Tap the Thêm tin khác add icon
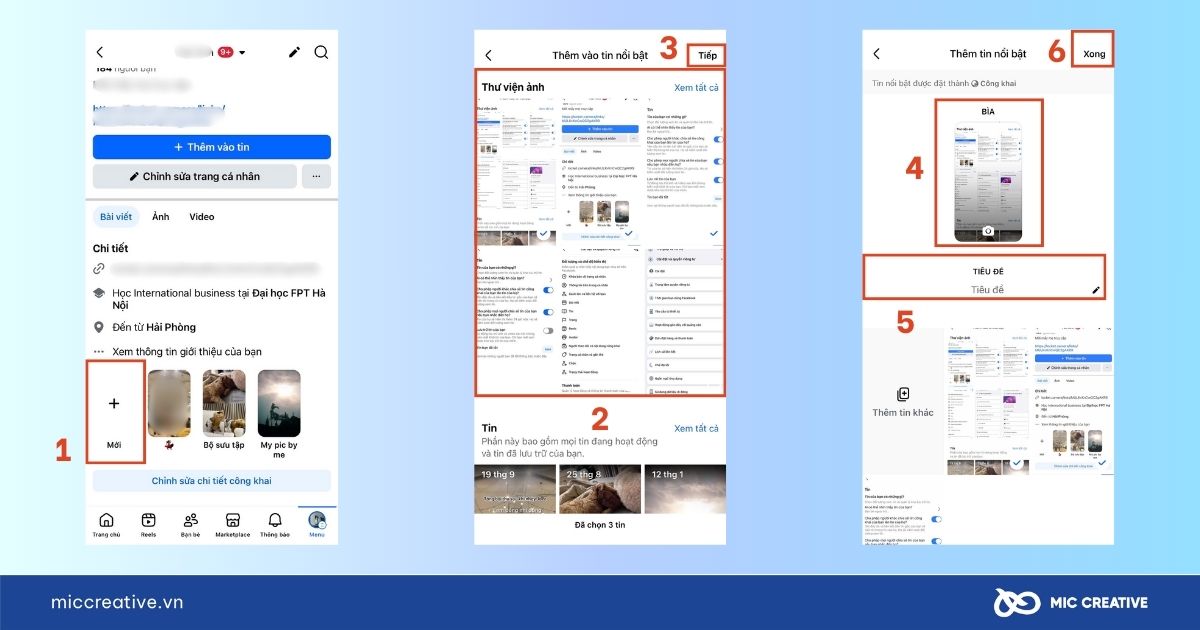The width and height of the screenshot is (1200, 630). [x=903, y=394]
